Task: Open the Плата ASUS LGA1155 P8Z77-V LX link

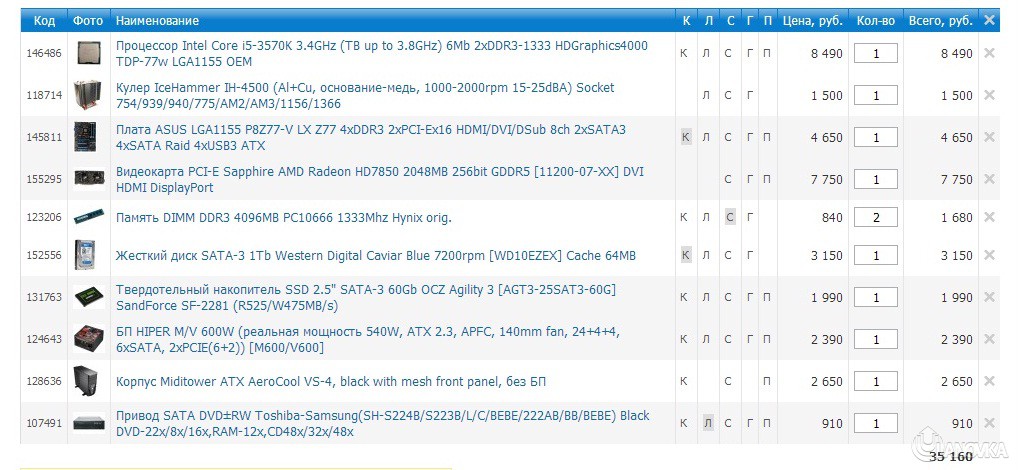Action: pyautogui.click(x=370, y=138)
